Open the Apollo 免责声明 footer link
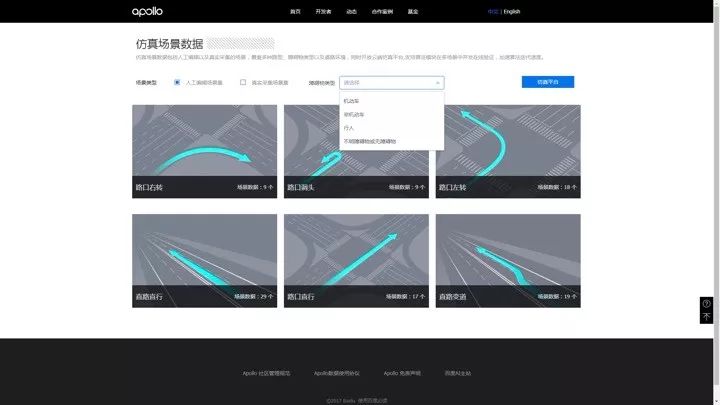 (402, 373)
